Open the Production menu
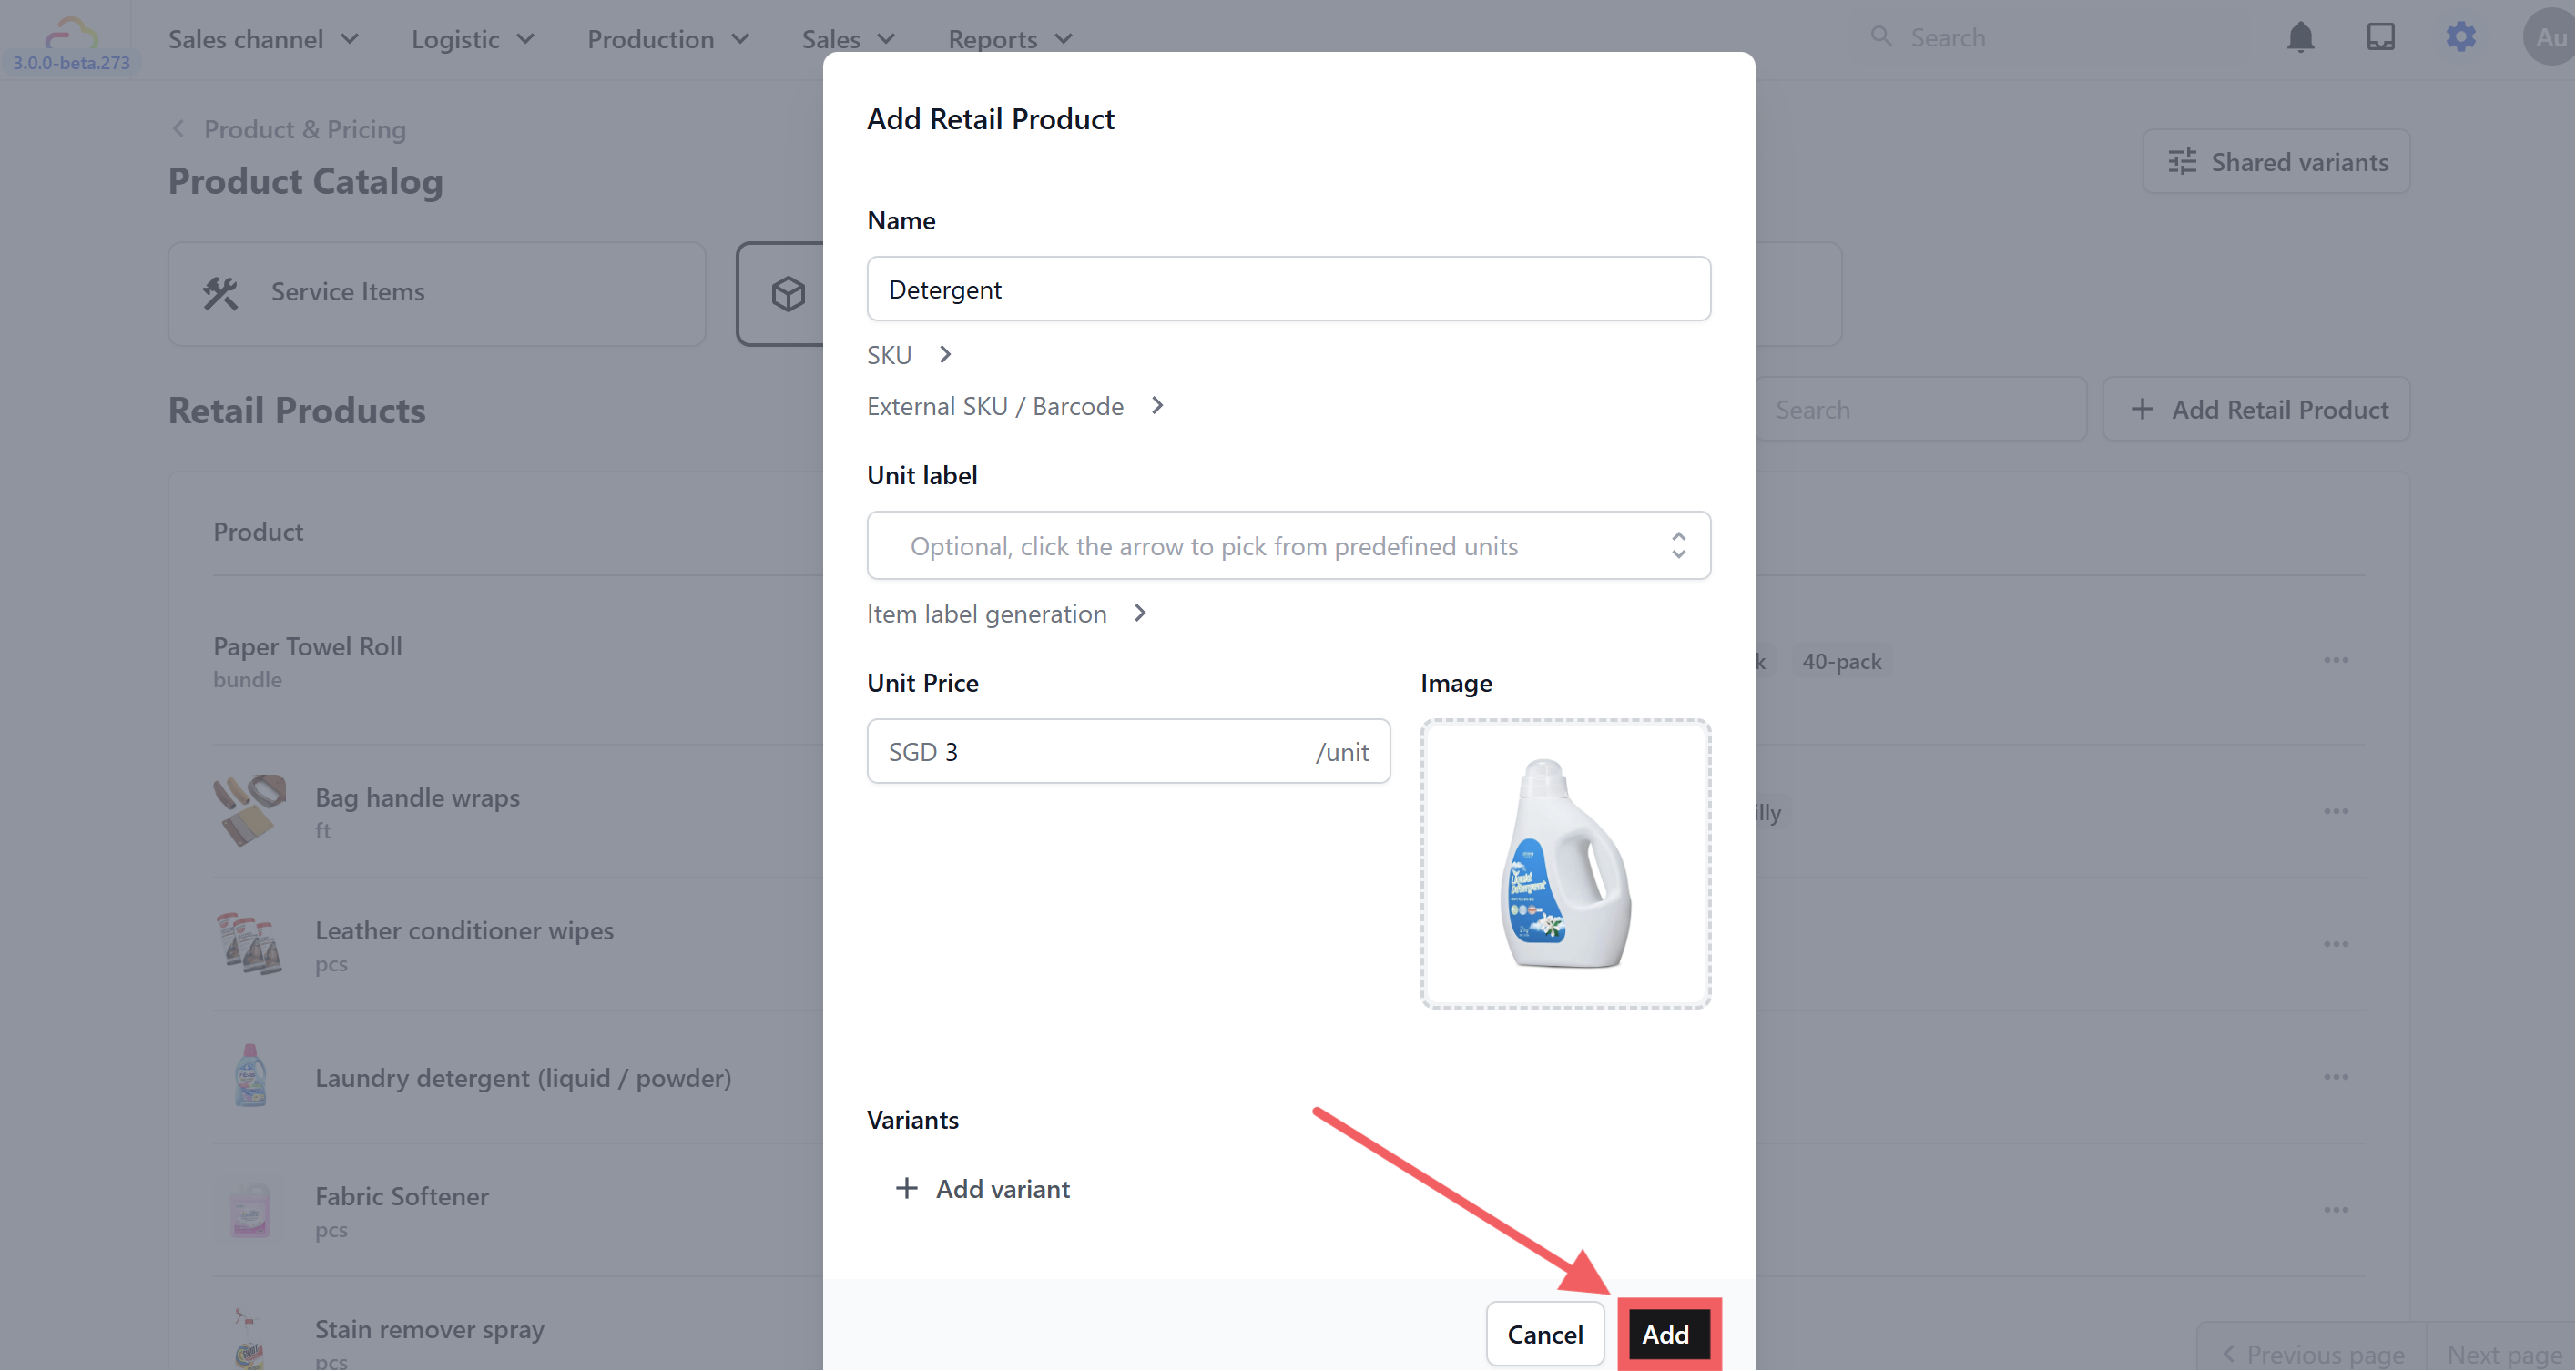Viewport: 2576px width, 1371px height. (667, 39)
